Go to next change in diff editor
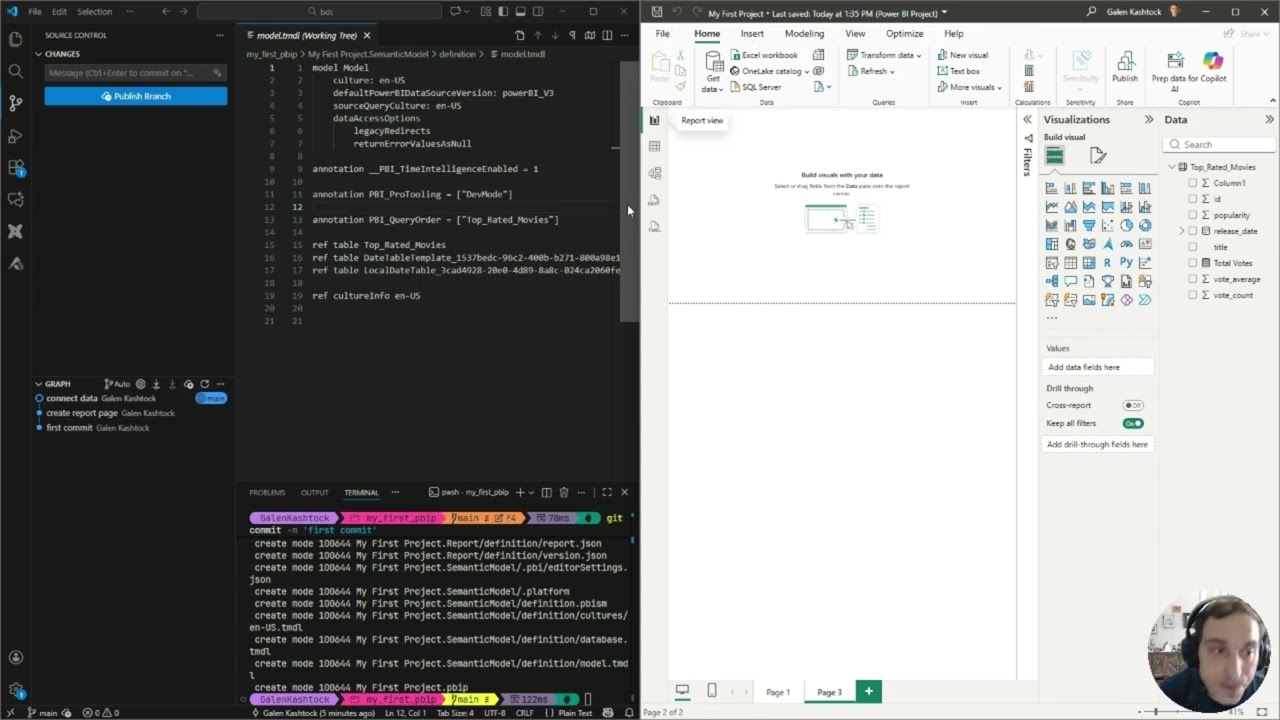The width and height of the screenshot is (1280, 720). pos(555,35)
